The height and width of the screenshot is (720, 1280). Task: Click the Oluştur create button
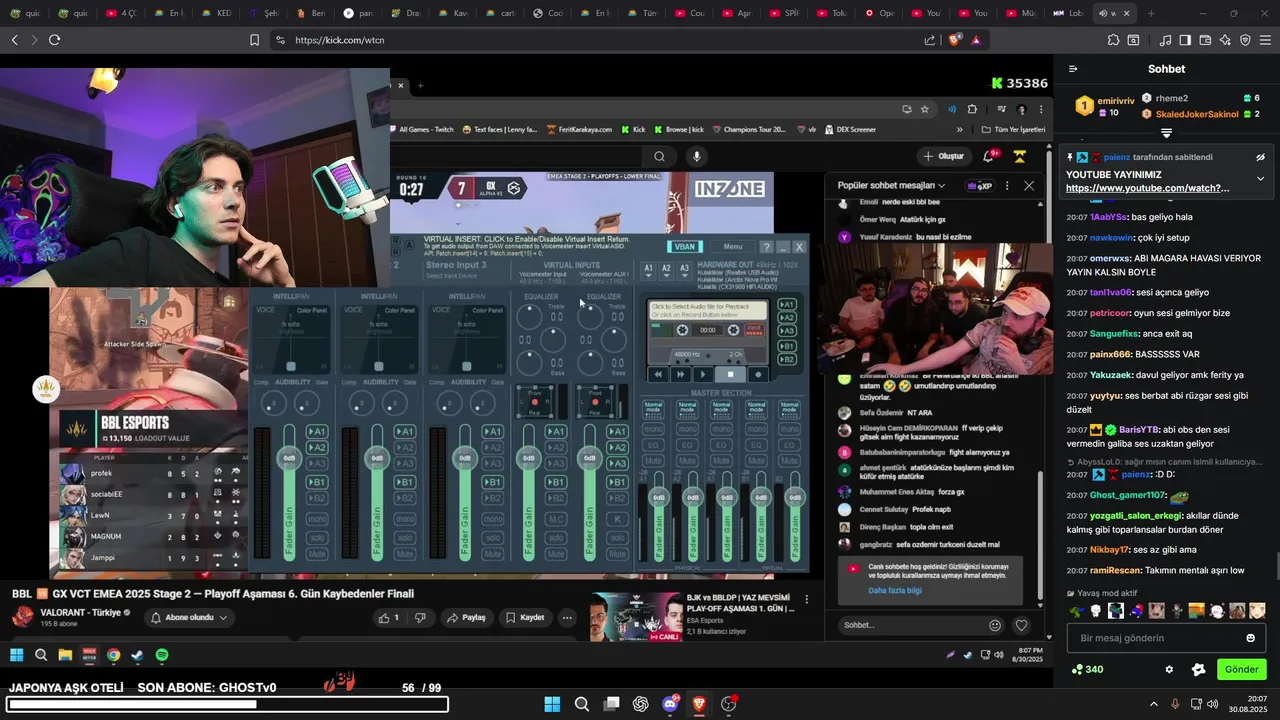(944, 156)
